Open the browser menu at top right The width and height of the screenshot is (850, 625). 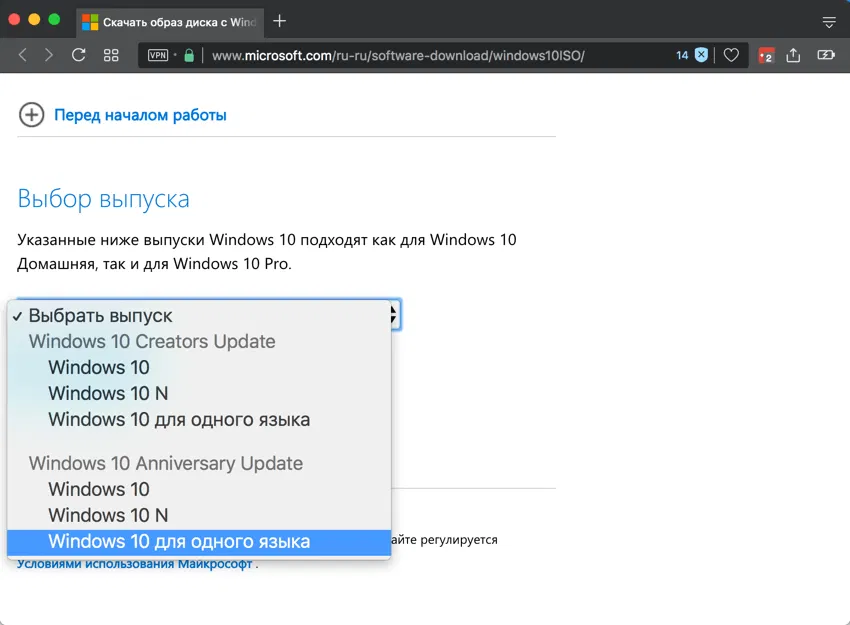(x=828, y=20)
